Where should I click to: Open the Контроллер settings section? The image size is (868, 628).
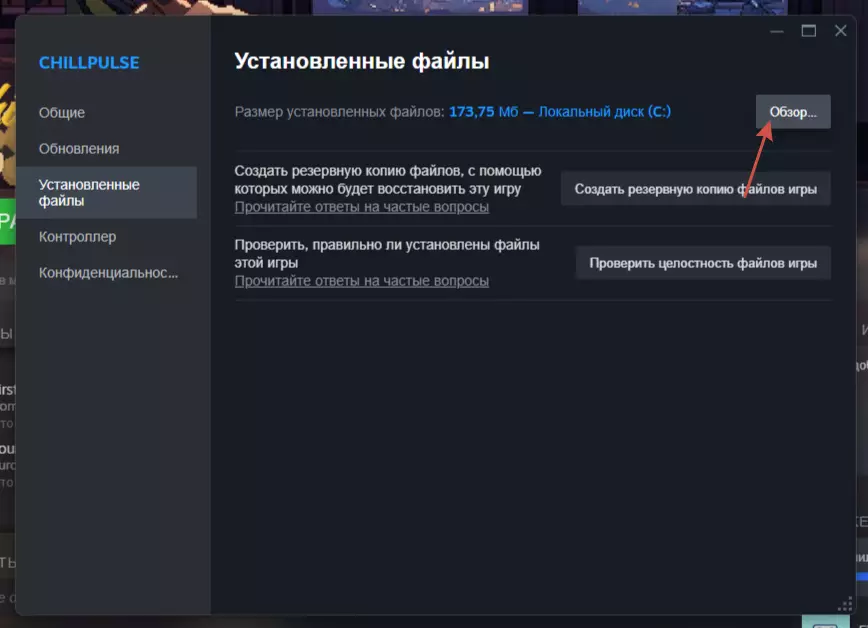pyautogui.click(x=78, y=236)
